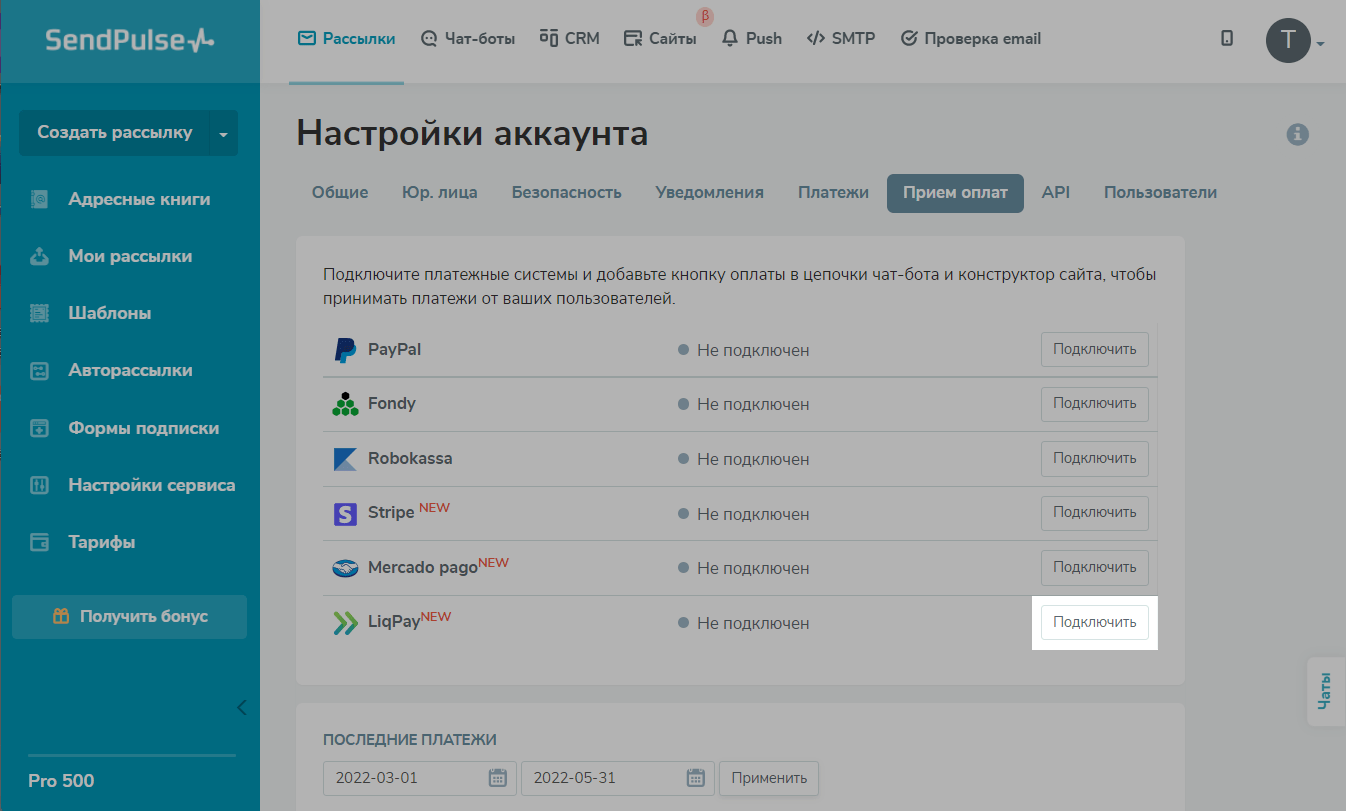
Task: Open the Чат-боты section
Action: [x=468, y=39]
